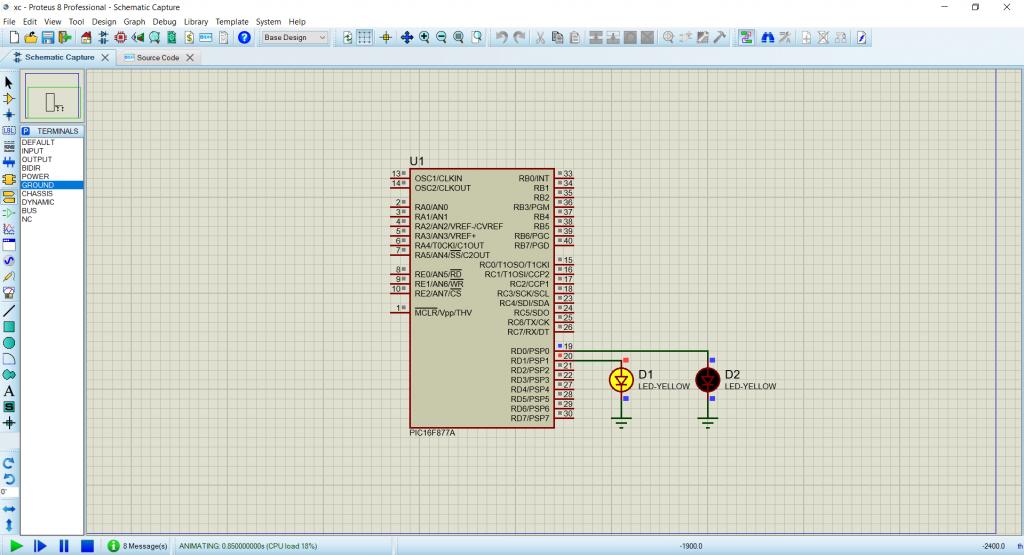Stop the simulation with the square button
Screen dimensions: 1024x555
[87, 546]
